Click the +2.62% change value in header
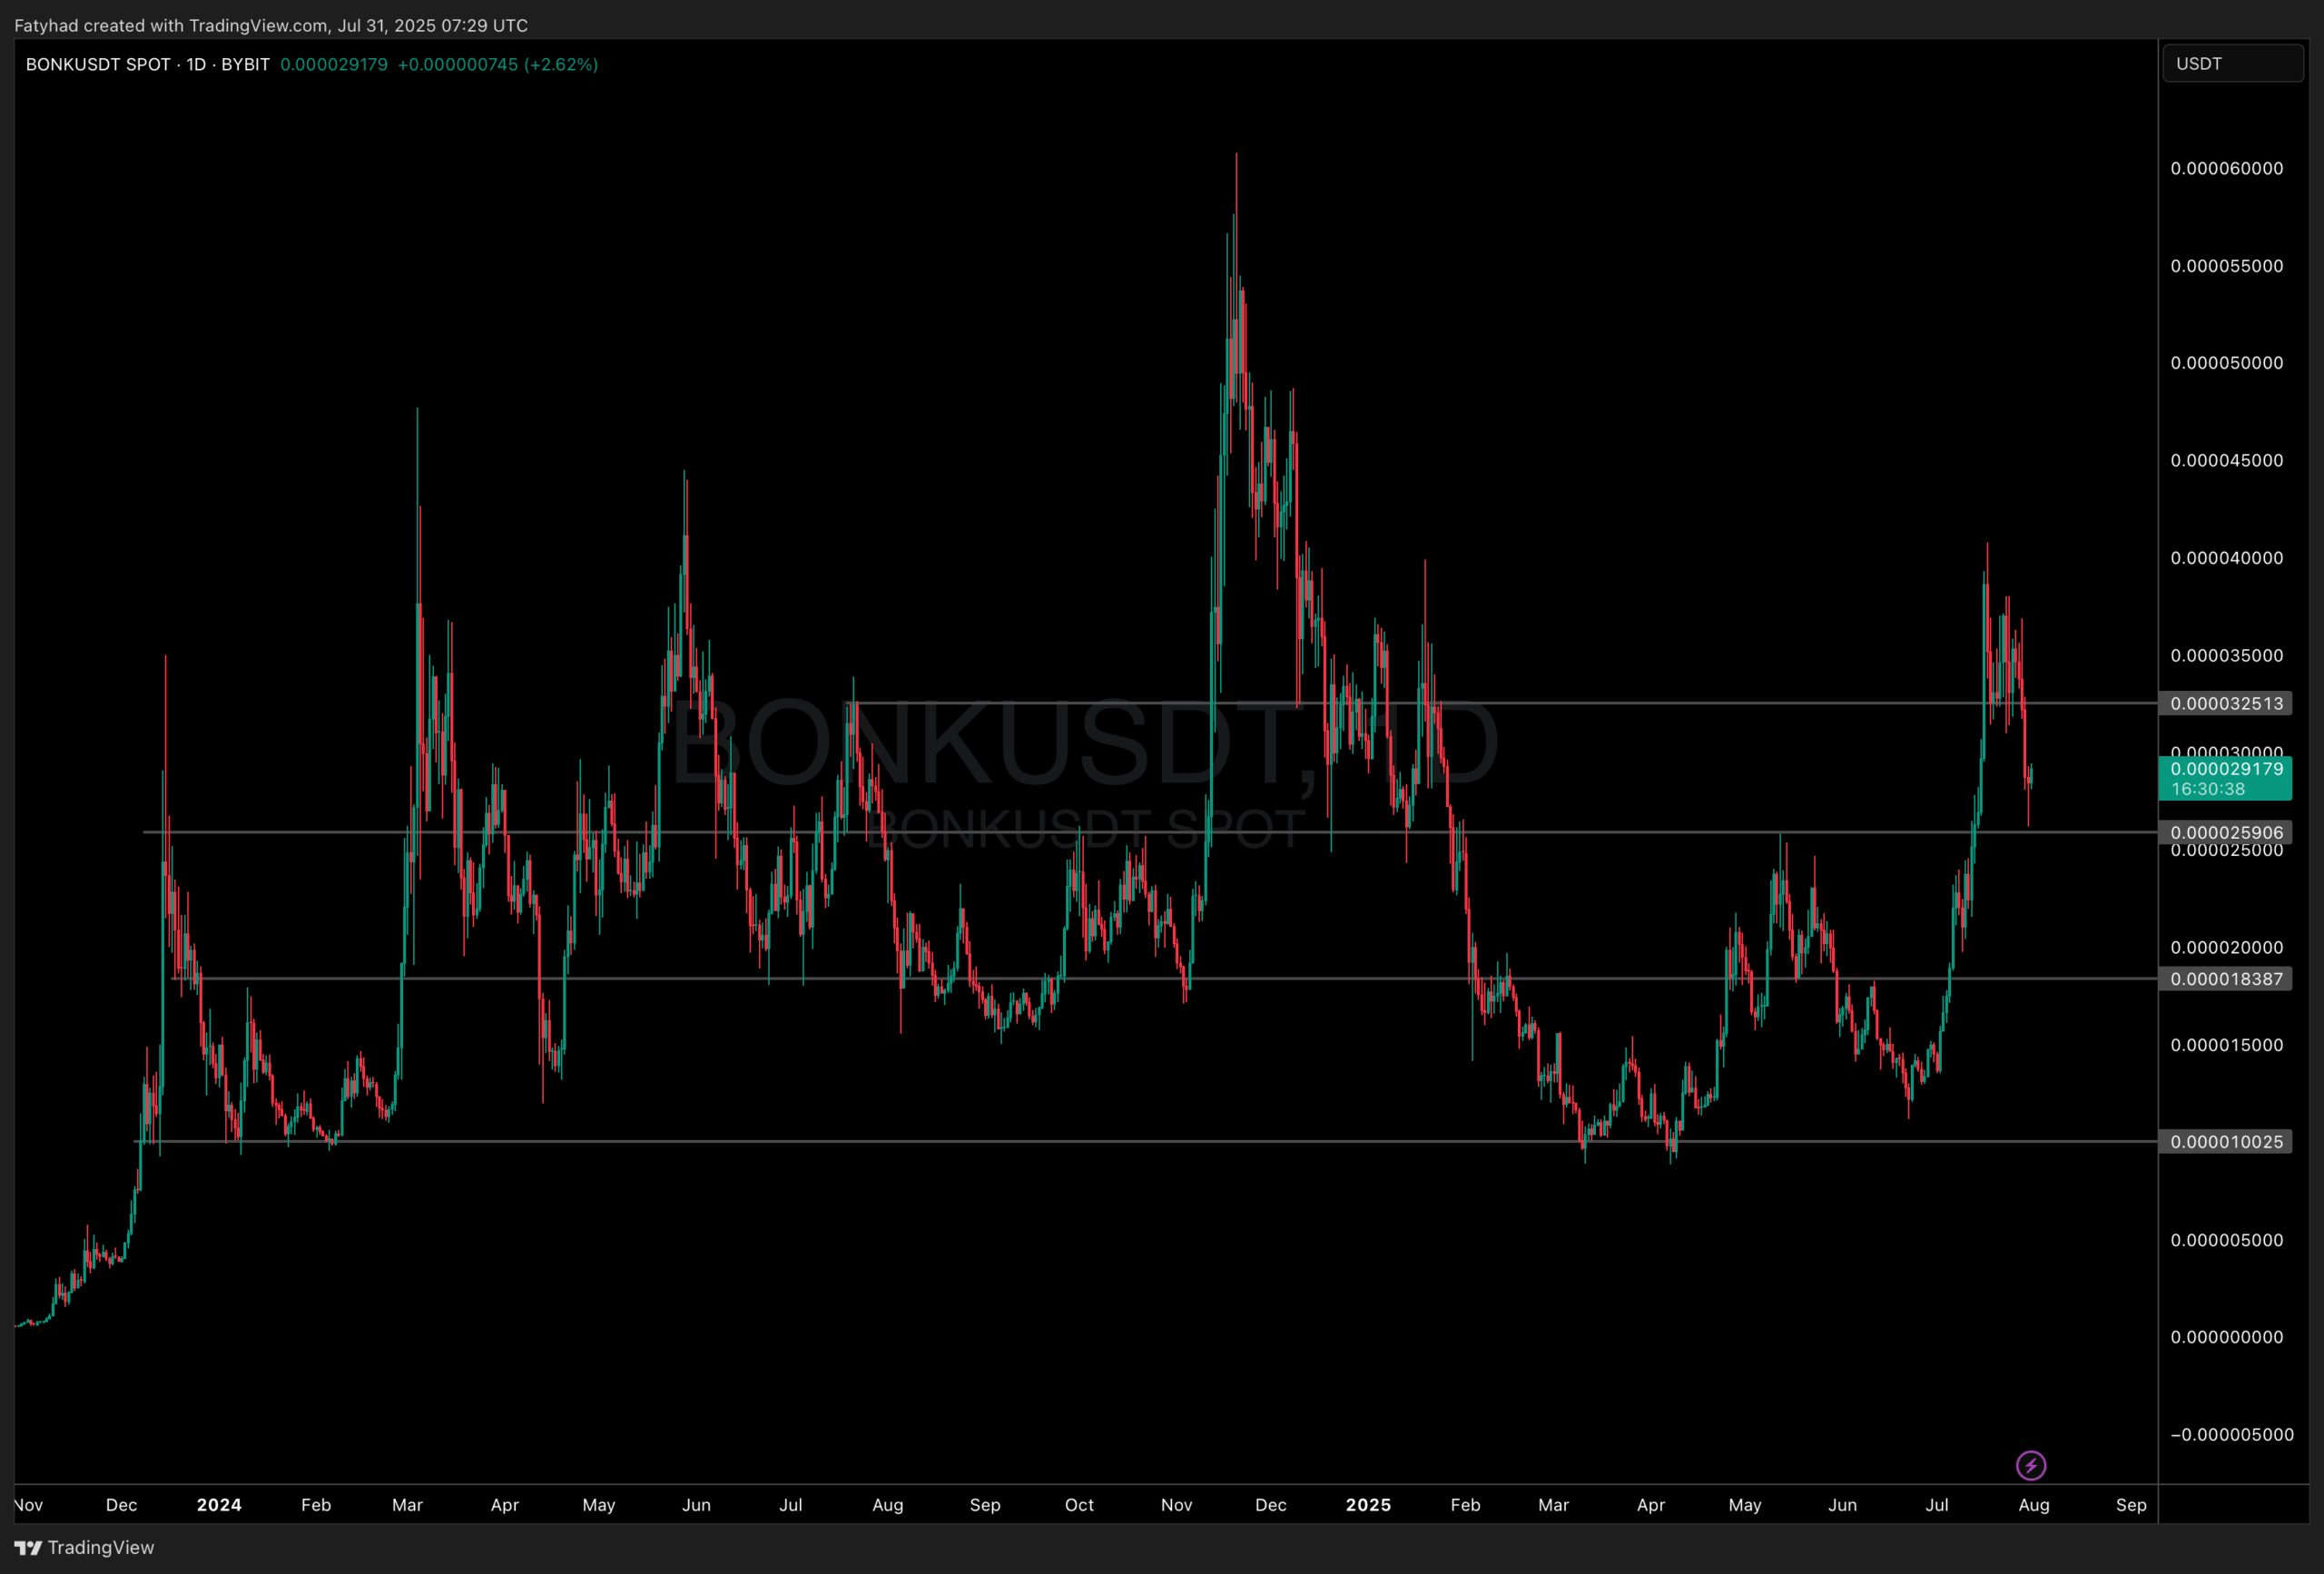Screen dimensions: 2324x1574 (561, 65)
